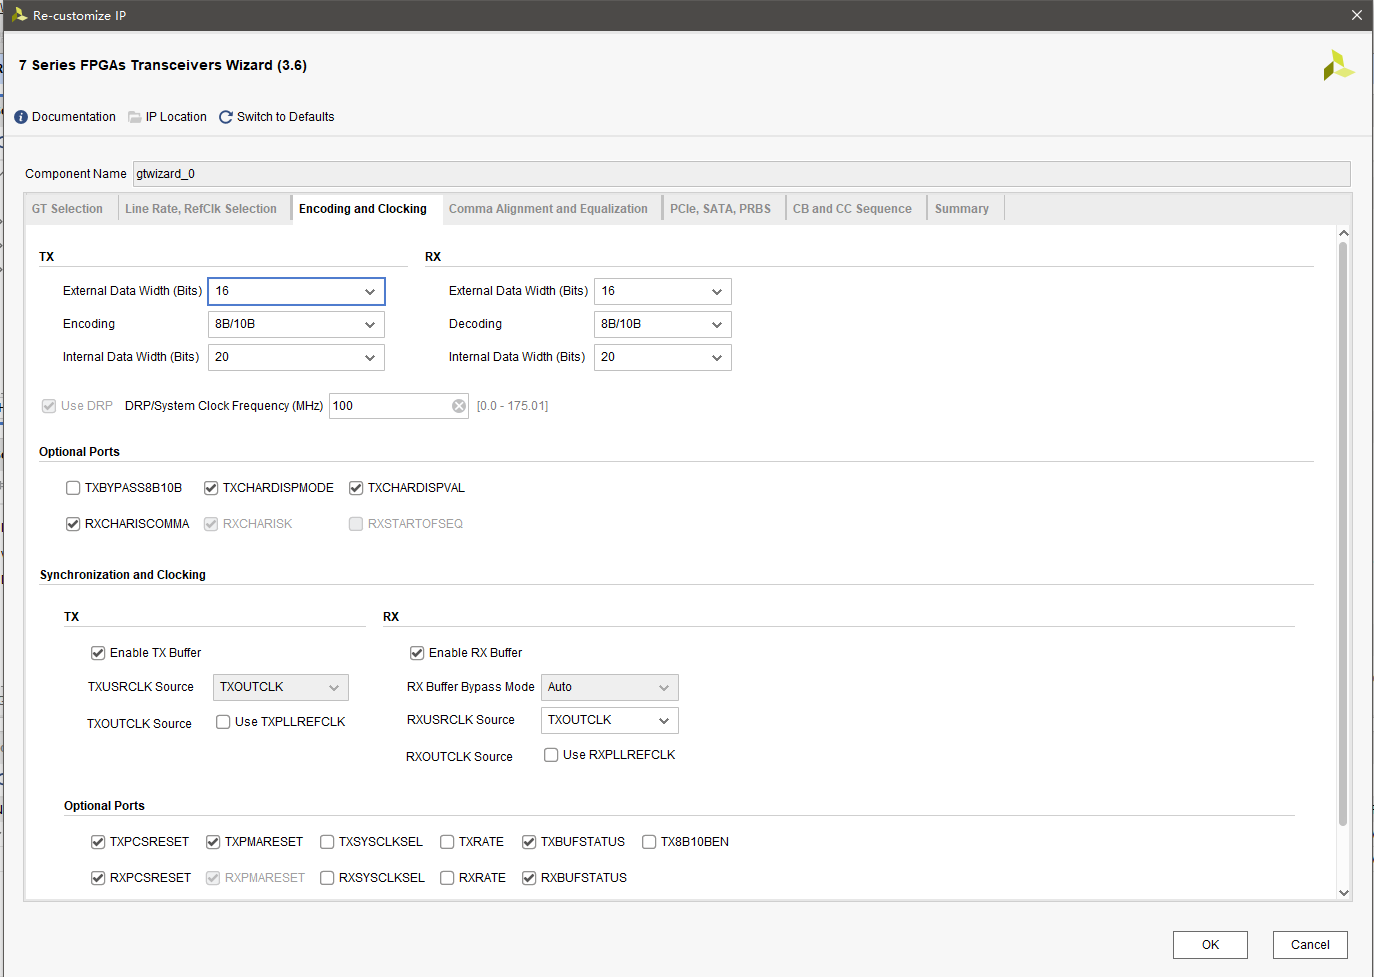Click the Switch to Defaults refresh icon
The height and width of the screenshot is (977, 1374).
(x=226, y=117)
